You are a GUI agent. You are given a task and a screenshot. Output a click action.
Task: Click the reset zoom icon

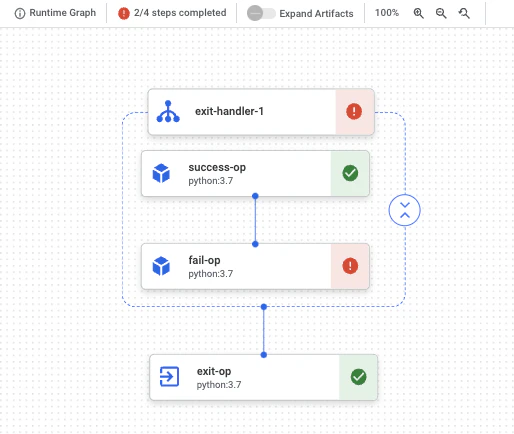click(x=464, y=13)
